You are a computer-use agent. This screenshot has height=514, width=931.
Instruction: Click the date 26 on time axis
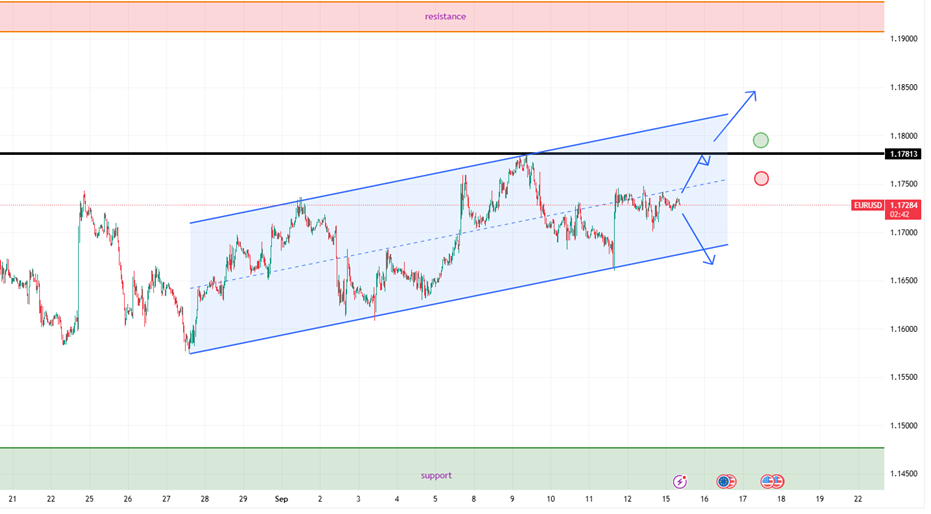tap(128, 499)
